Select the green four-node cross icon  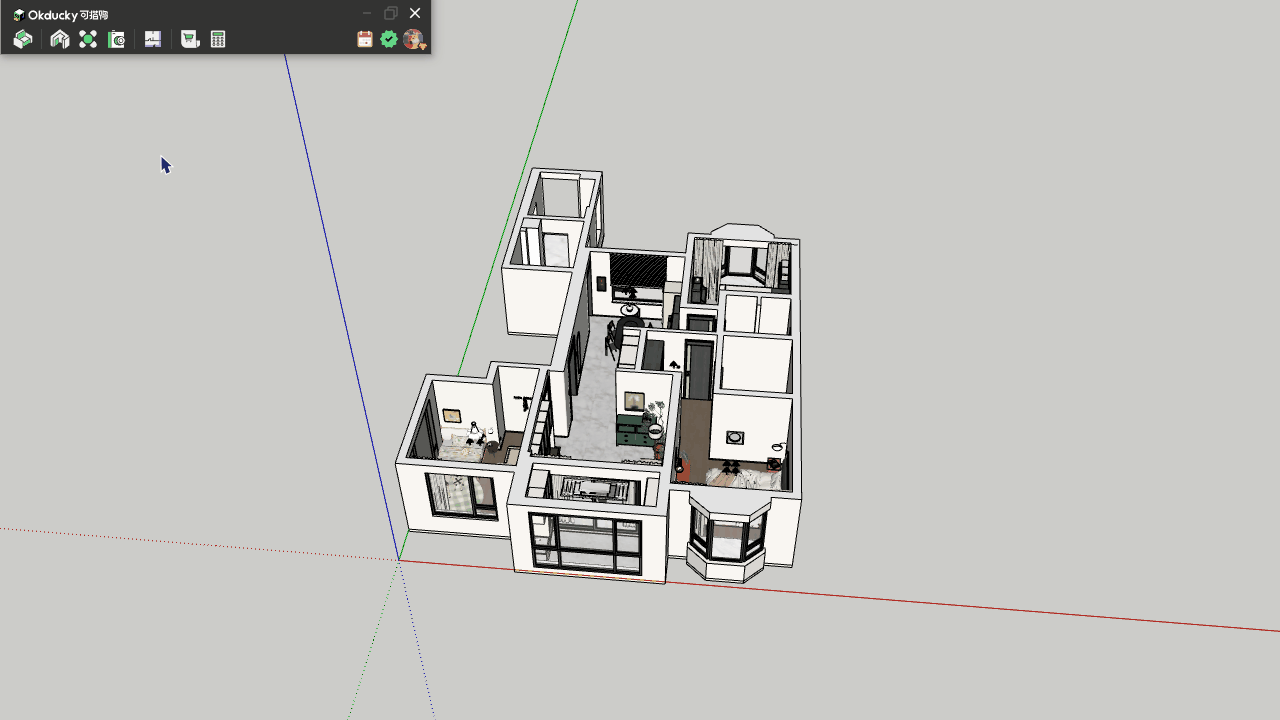[88, 39]
